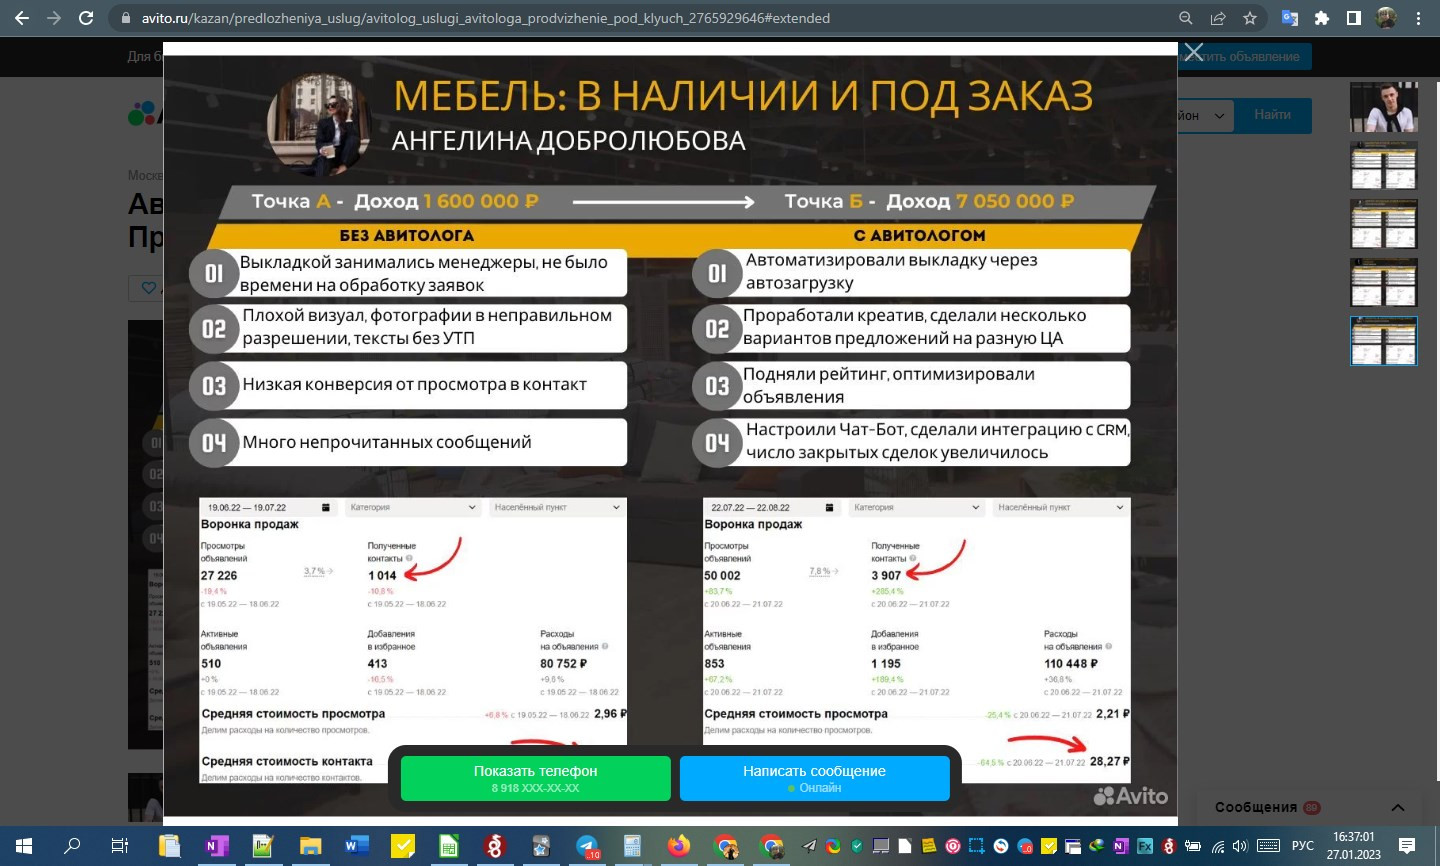The width and height of the screenshot is (1440, 866).
Task: Open the Сообщения chat label
Action: [x=1256, y=807]
